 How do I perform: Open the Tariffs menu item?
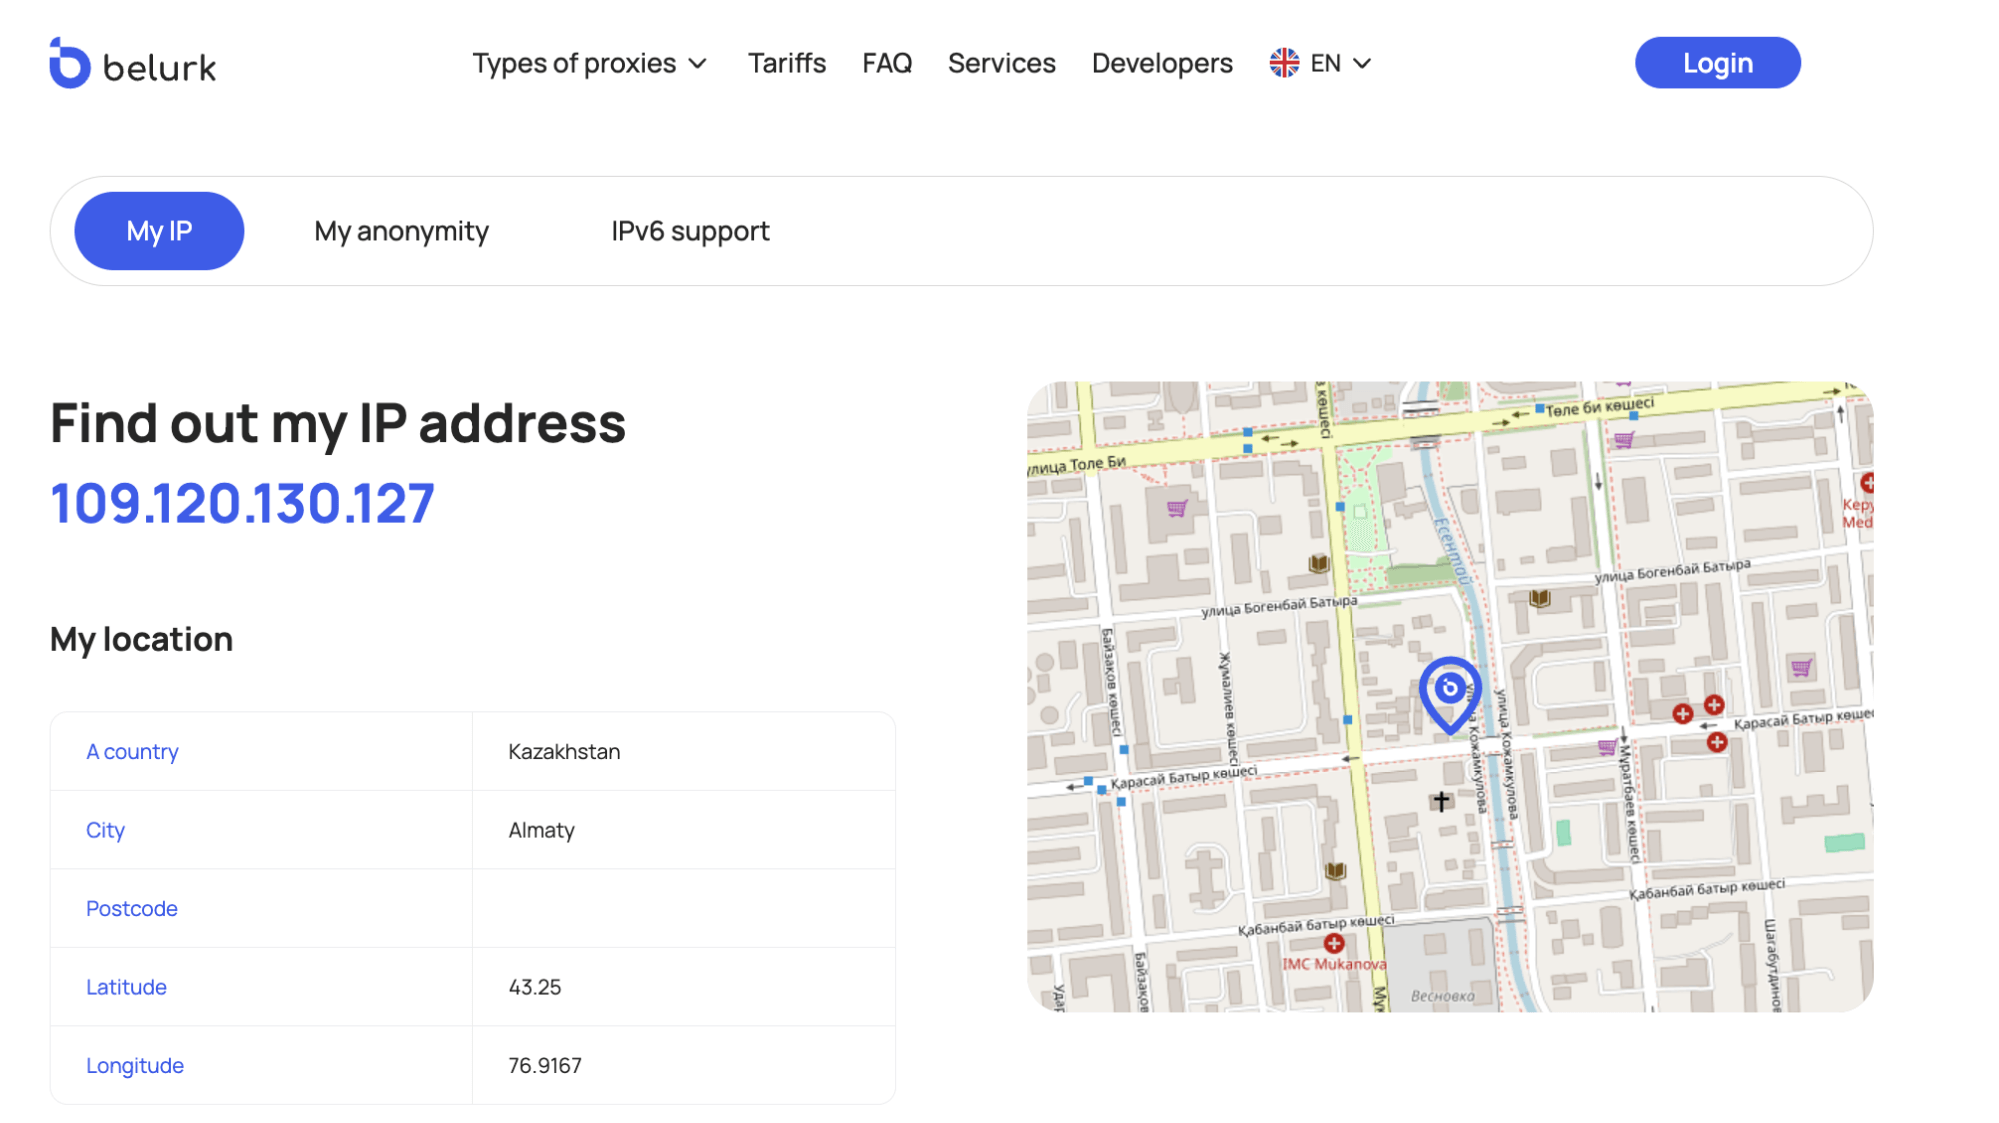[x=787, y=63]
